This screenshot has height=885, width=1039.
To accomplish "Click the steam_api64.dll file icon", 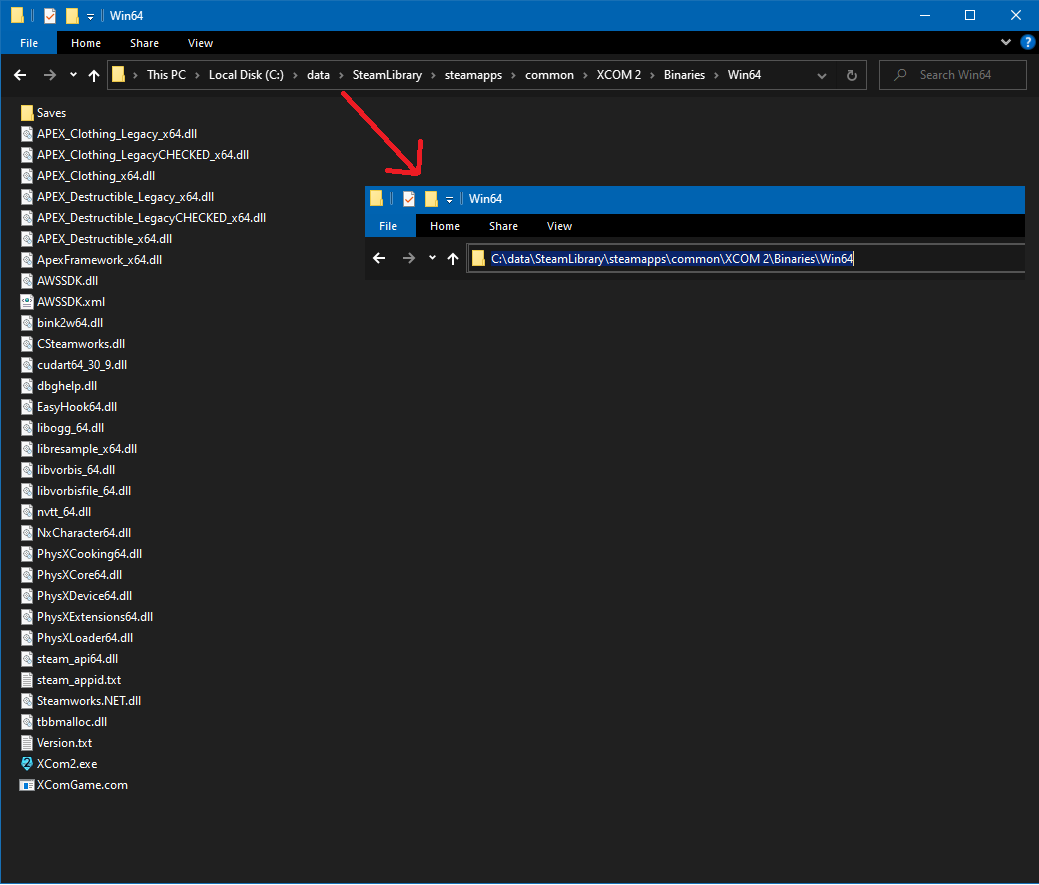I will coord(27,659).
